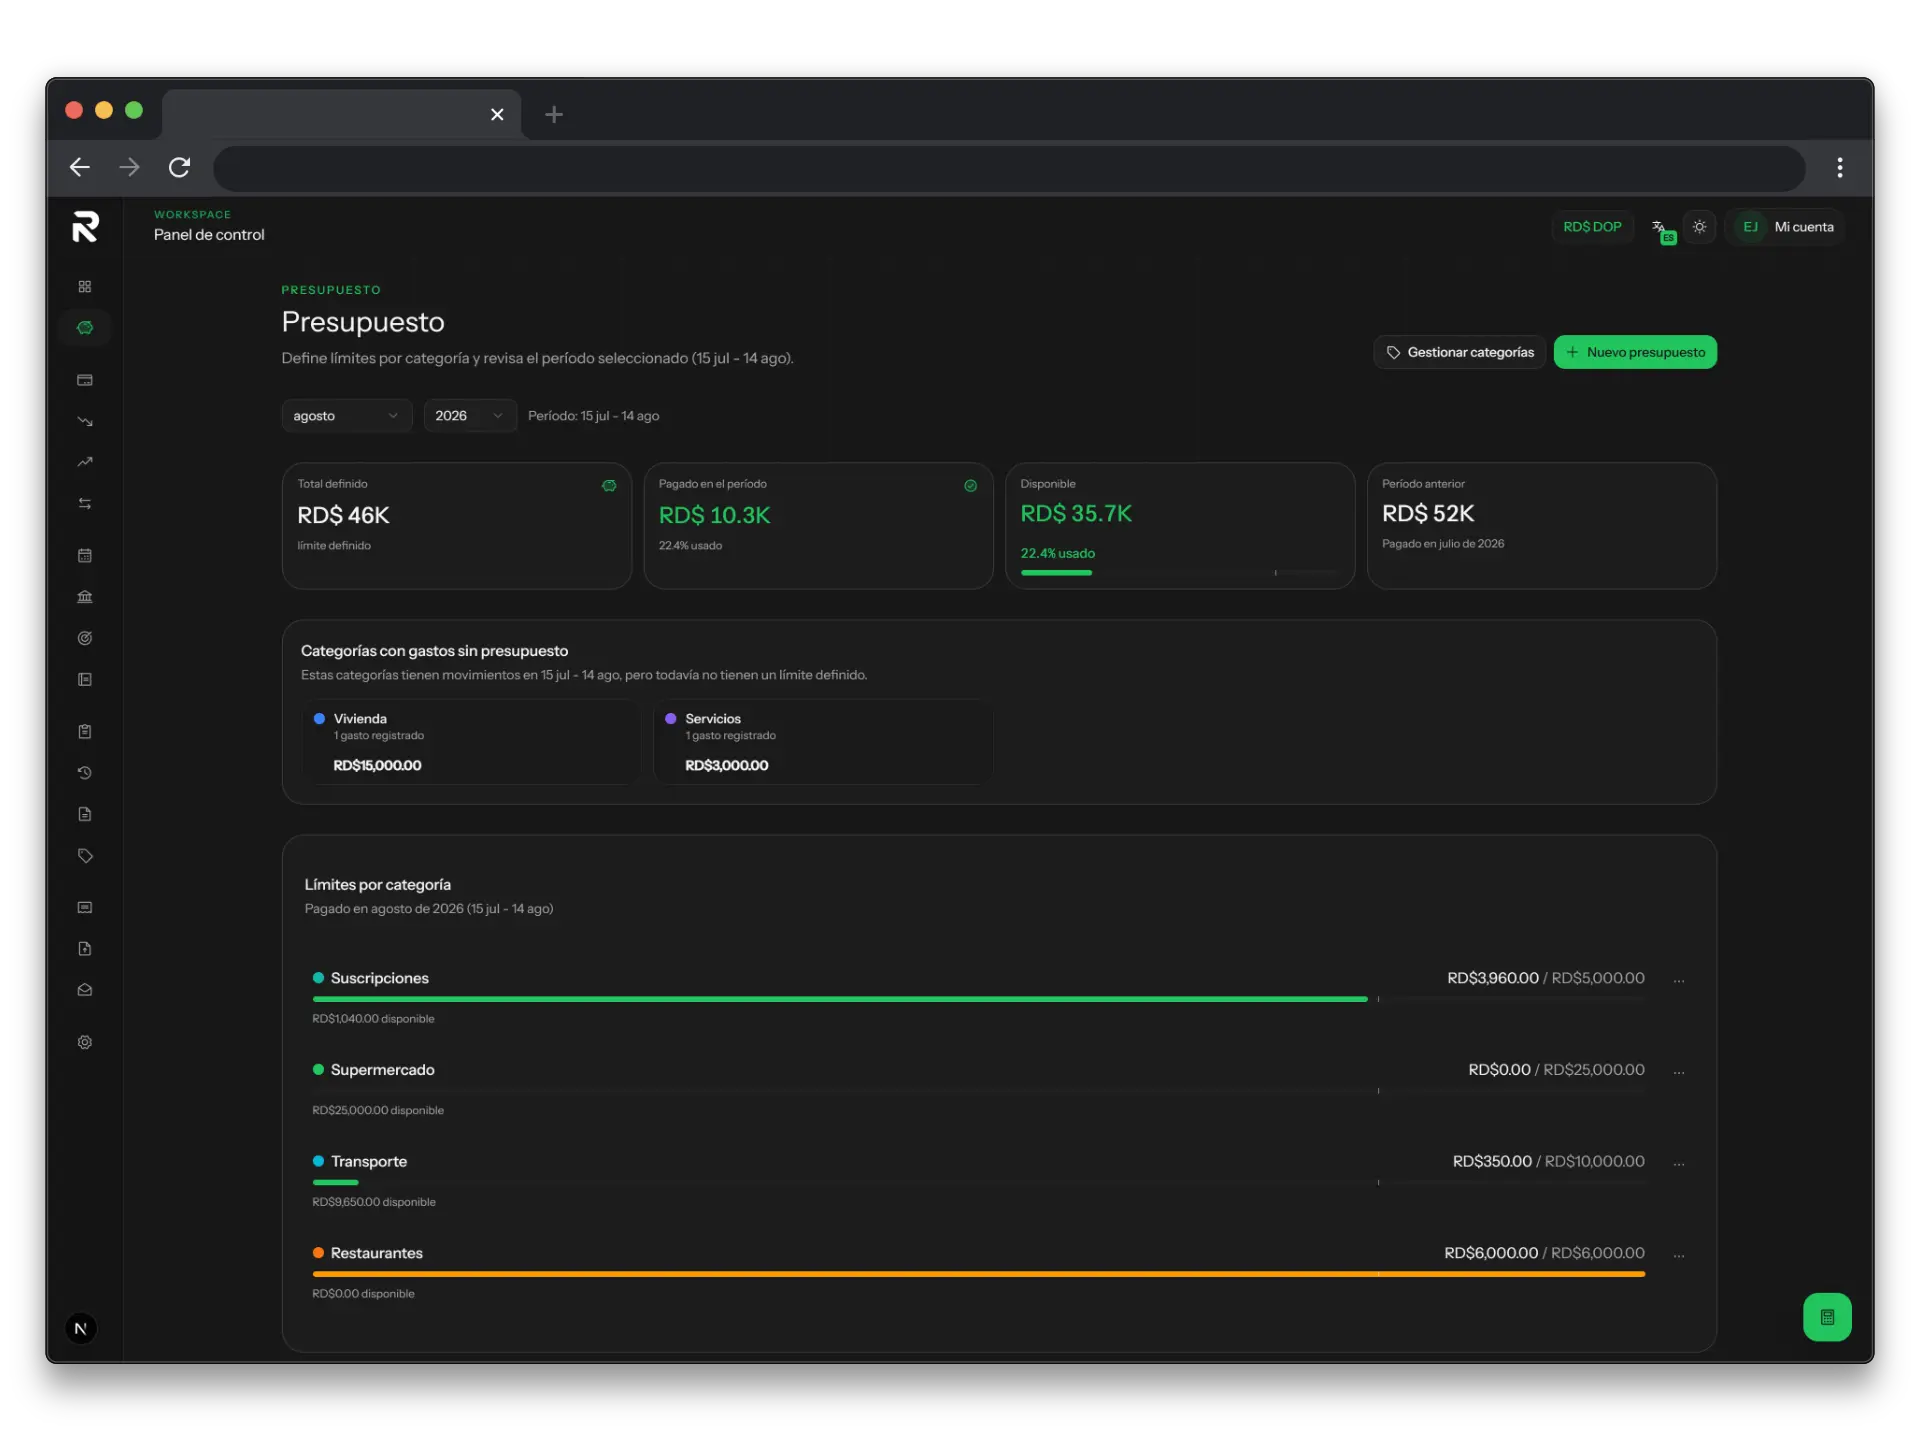Open options menu for Restaurantes row
Screen dimensions: 1920x1440
click(x=1679, y=1255)
